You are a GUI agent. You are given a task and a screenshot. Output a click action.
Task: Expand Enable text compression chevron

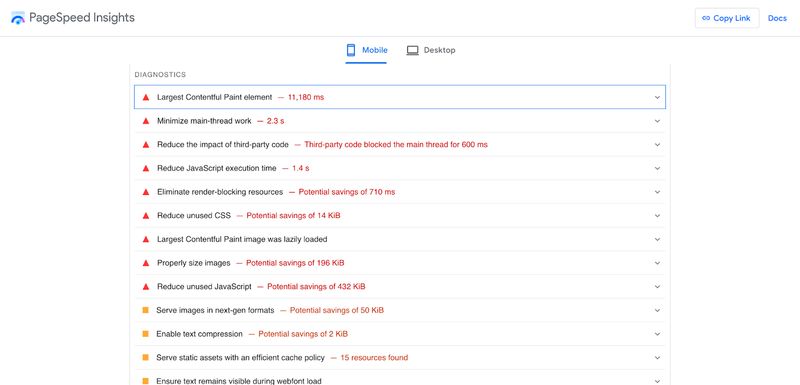click(657, 334)
